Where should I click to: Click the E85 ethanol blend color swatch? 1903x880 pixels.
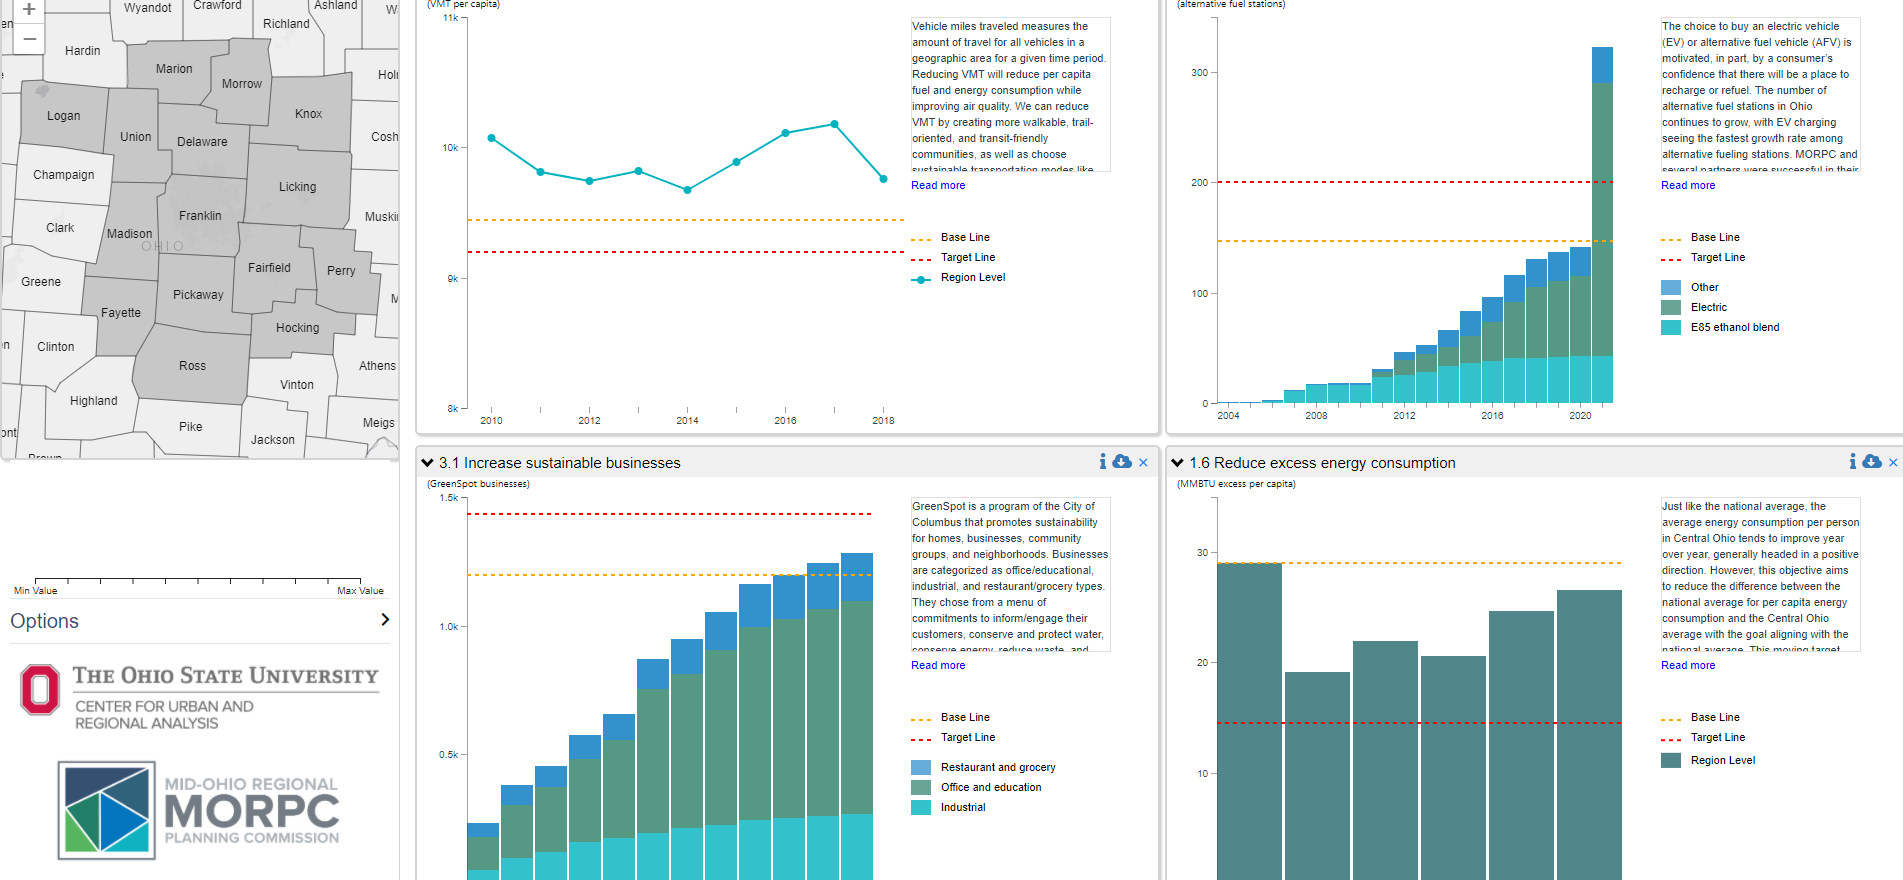(x=1670, y=328)
